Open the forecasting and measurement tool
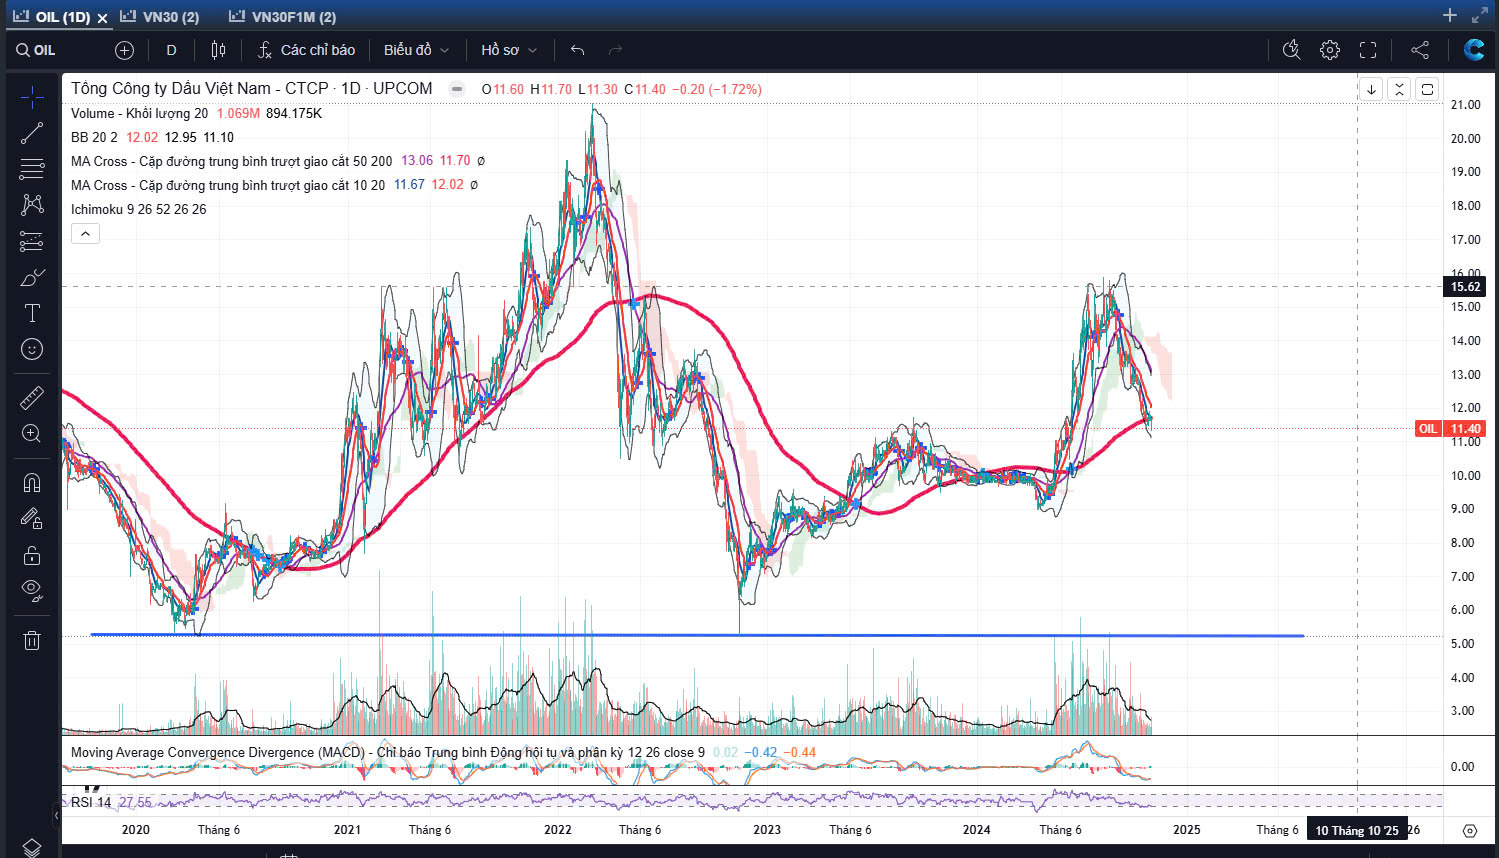Viewport: 1499px width, 858px height. [x=32, y=241]
